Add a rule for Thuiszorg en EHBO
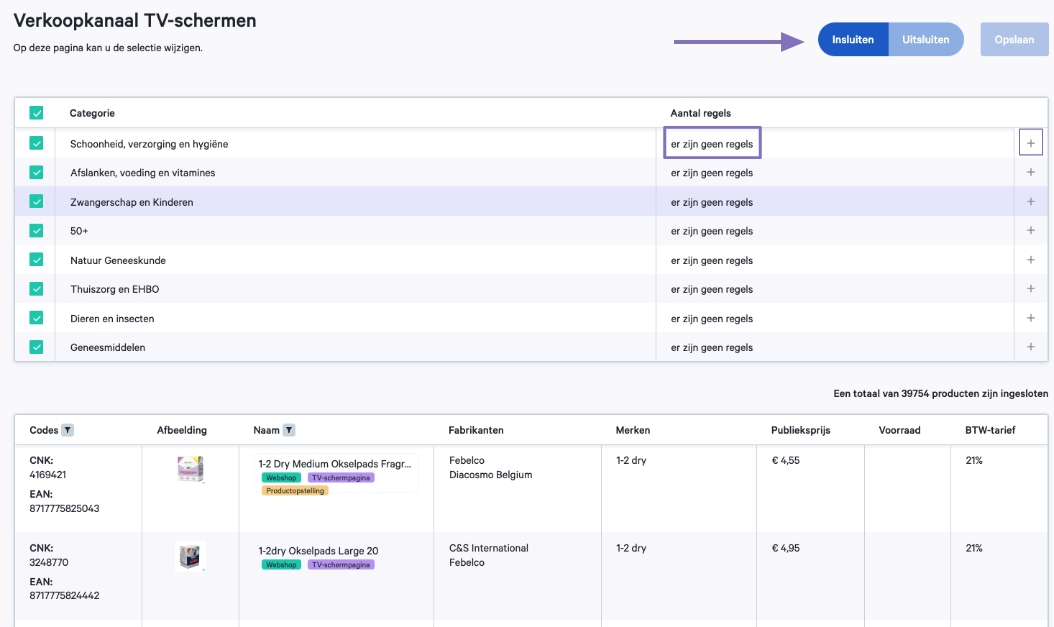This screenshot has width=1054, height=627. (x=1030, y=288)
